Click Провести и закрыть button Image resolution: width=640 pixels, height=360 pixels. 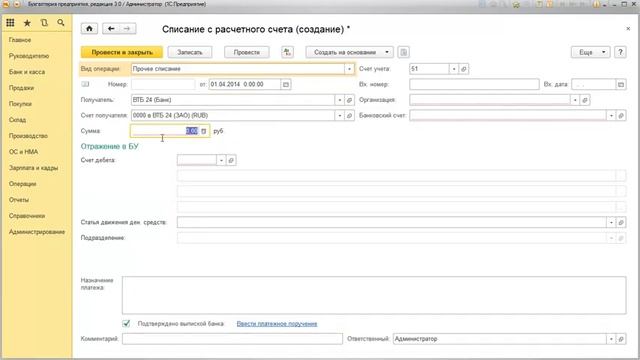(122, 52)
